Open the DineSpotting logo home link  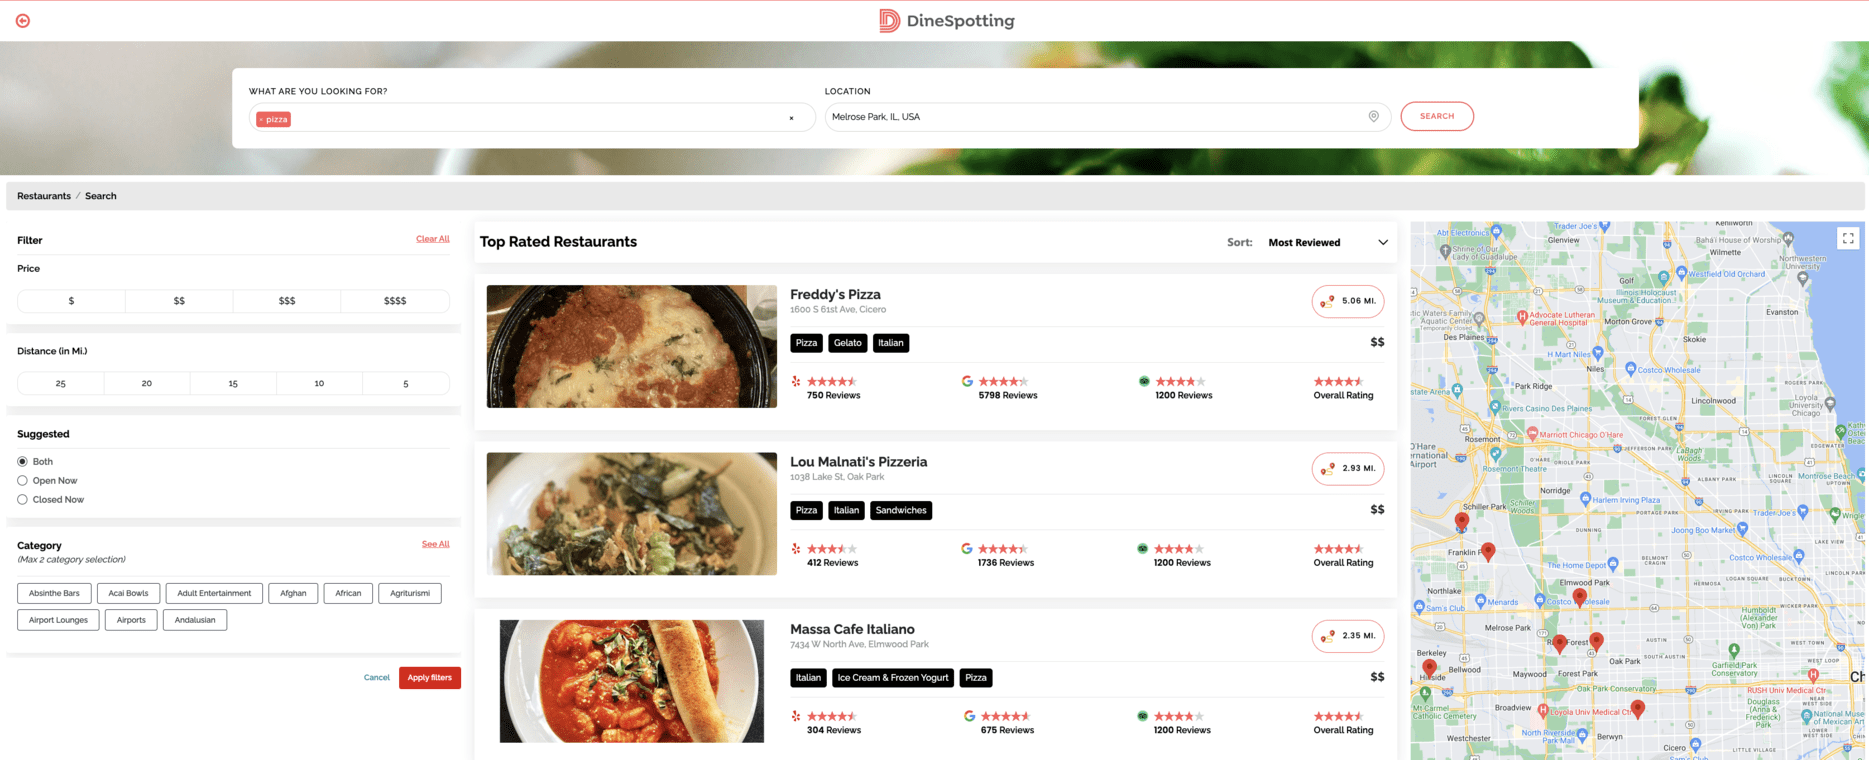tap(946, 21)
